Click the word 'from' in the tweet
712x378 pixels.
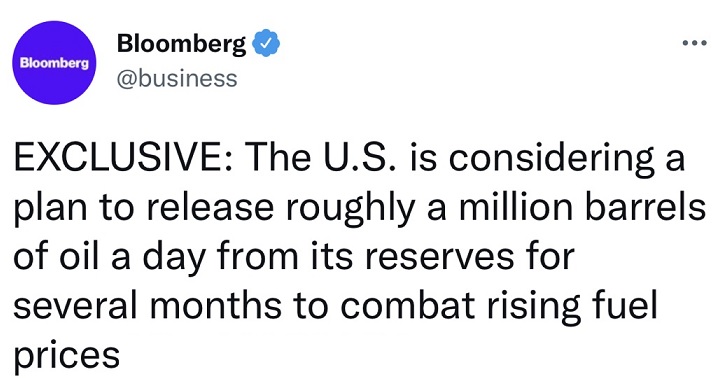tap(259, 256)
